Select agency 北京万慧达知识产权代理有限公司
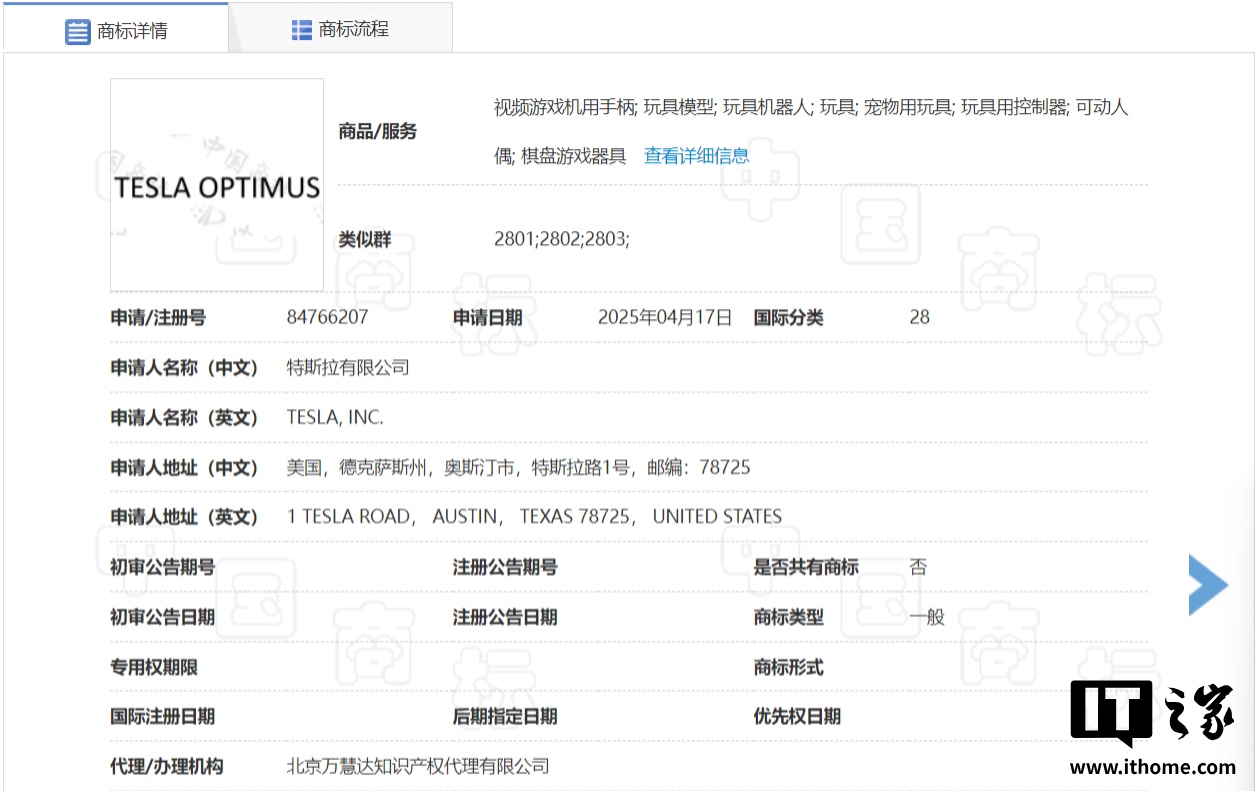Screen dimensions: 1255x791 pos(418,767)
